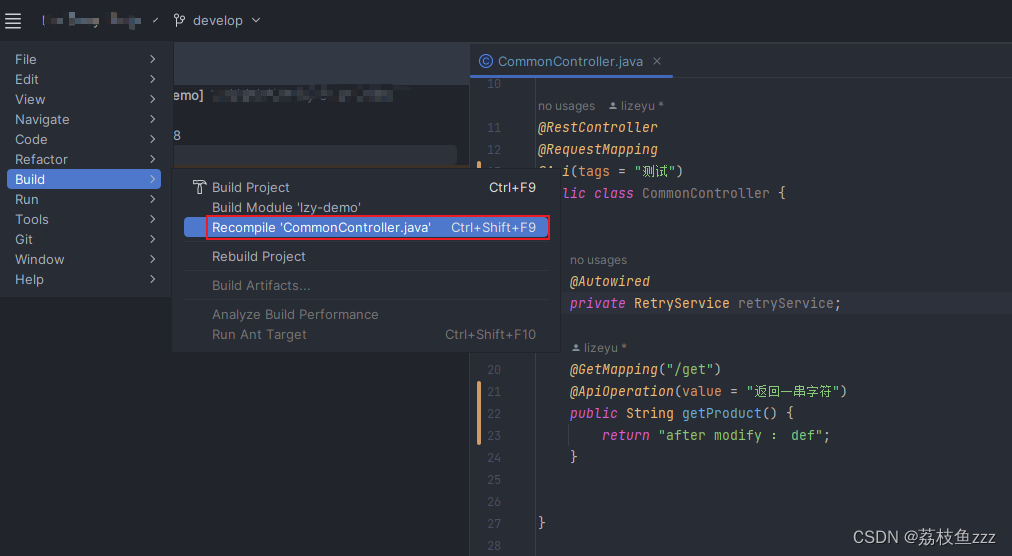The width and height of the screenshot is (1012, 556).
Task: Open the Edit menu
Action: click(84, 79)
